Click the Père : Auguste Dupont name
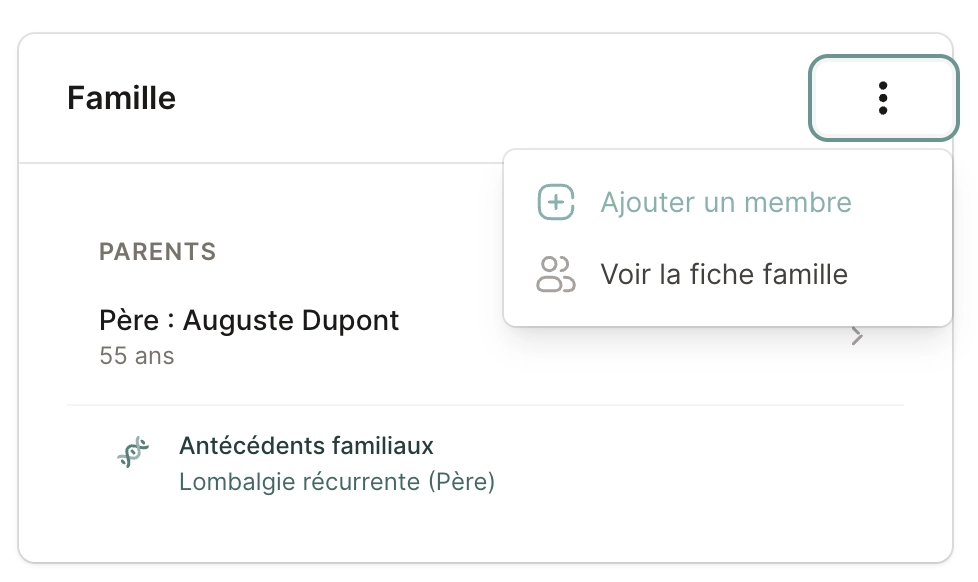The height and width of the screenshot is (582, 978). click(249, 320)
